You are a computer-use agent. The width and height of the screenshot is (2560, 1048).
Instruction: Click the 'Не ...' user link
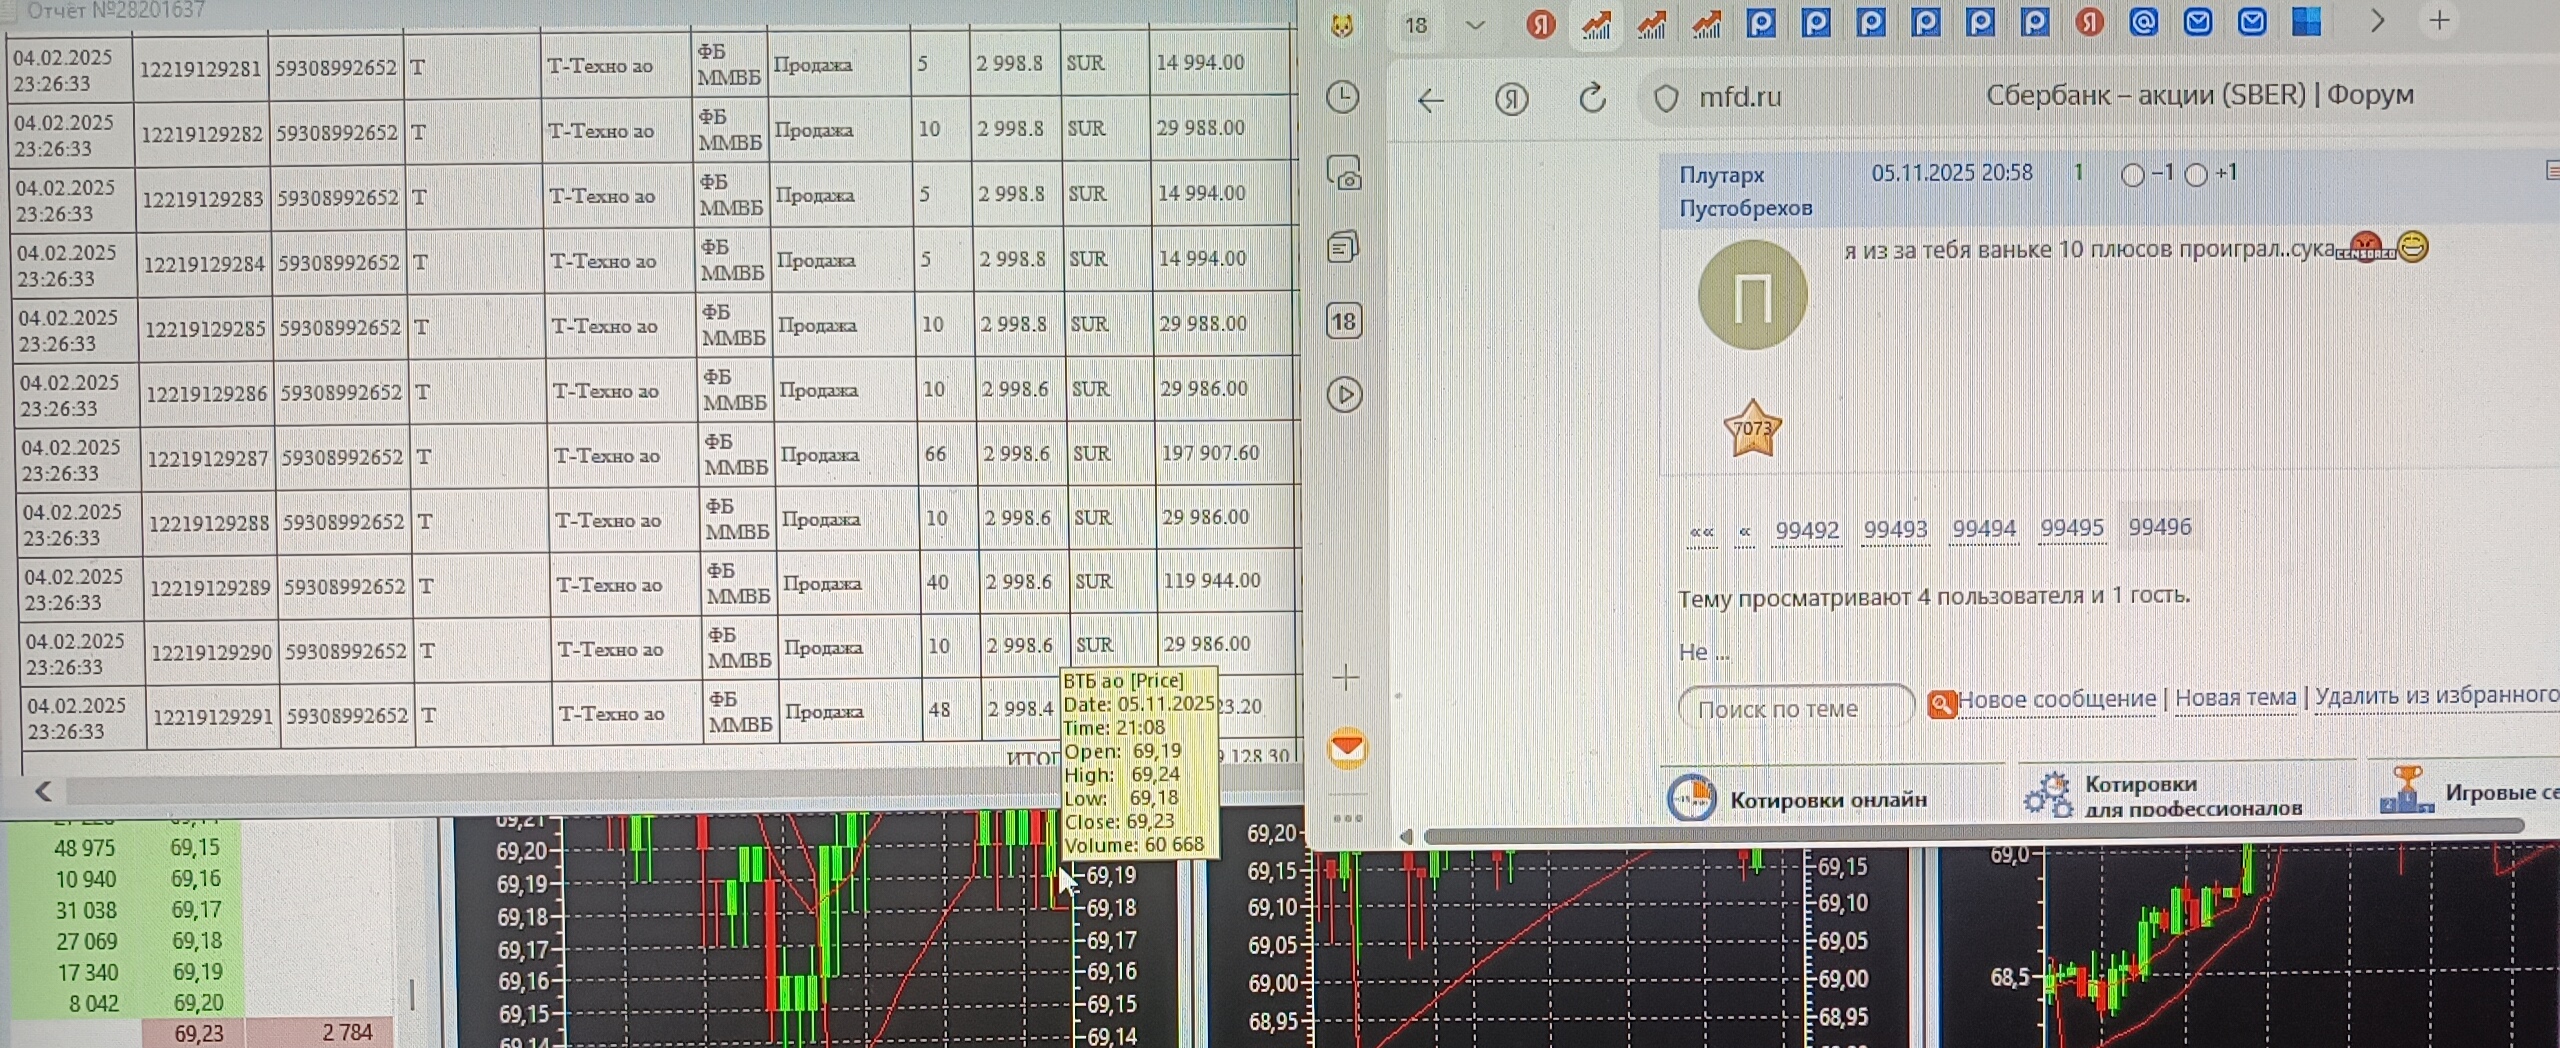1703,652
